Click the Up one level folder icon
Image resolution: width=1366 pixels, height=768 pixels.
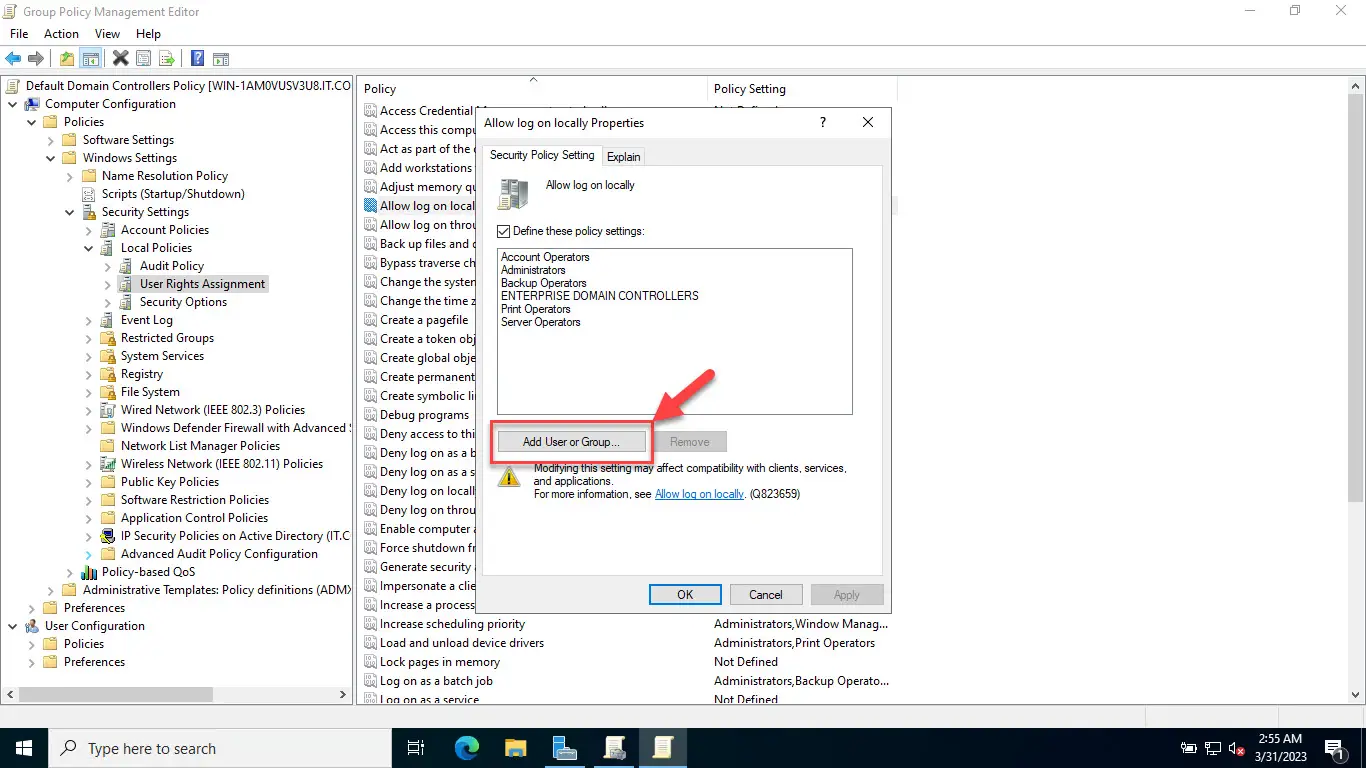pos(67,59)
